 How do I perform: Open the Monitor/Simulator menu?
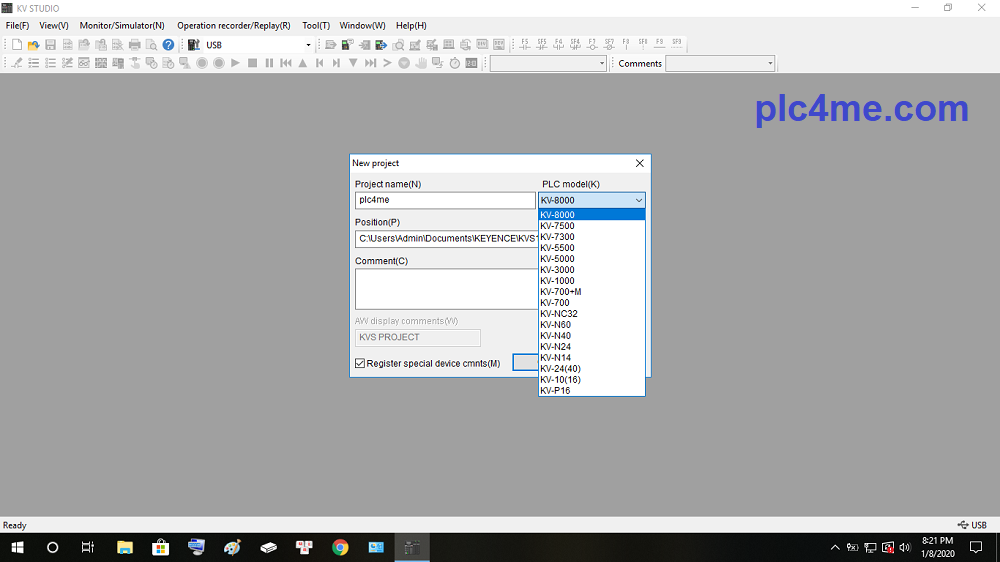[122, 25]
